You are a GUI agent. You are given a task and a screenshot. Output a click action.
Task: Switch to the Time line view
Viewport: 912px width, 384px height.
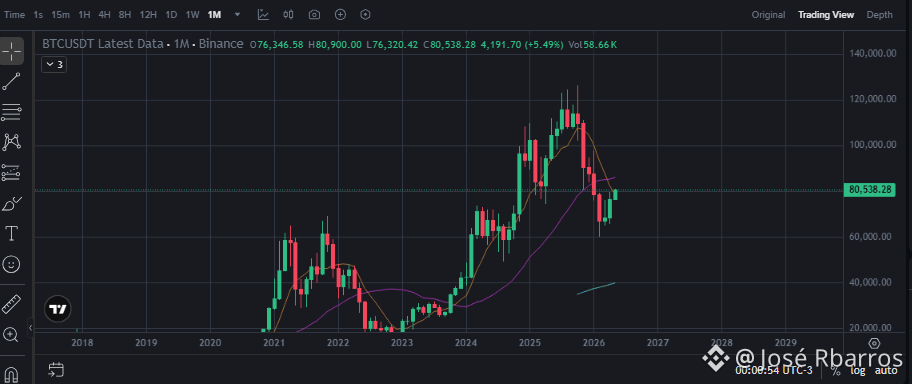[15, 15]
